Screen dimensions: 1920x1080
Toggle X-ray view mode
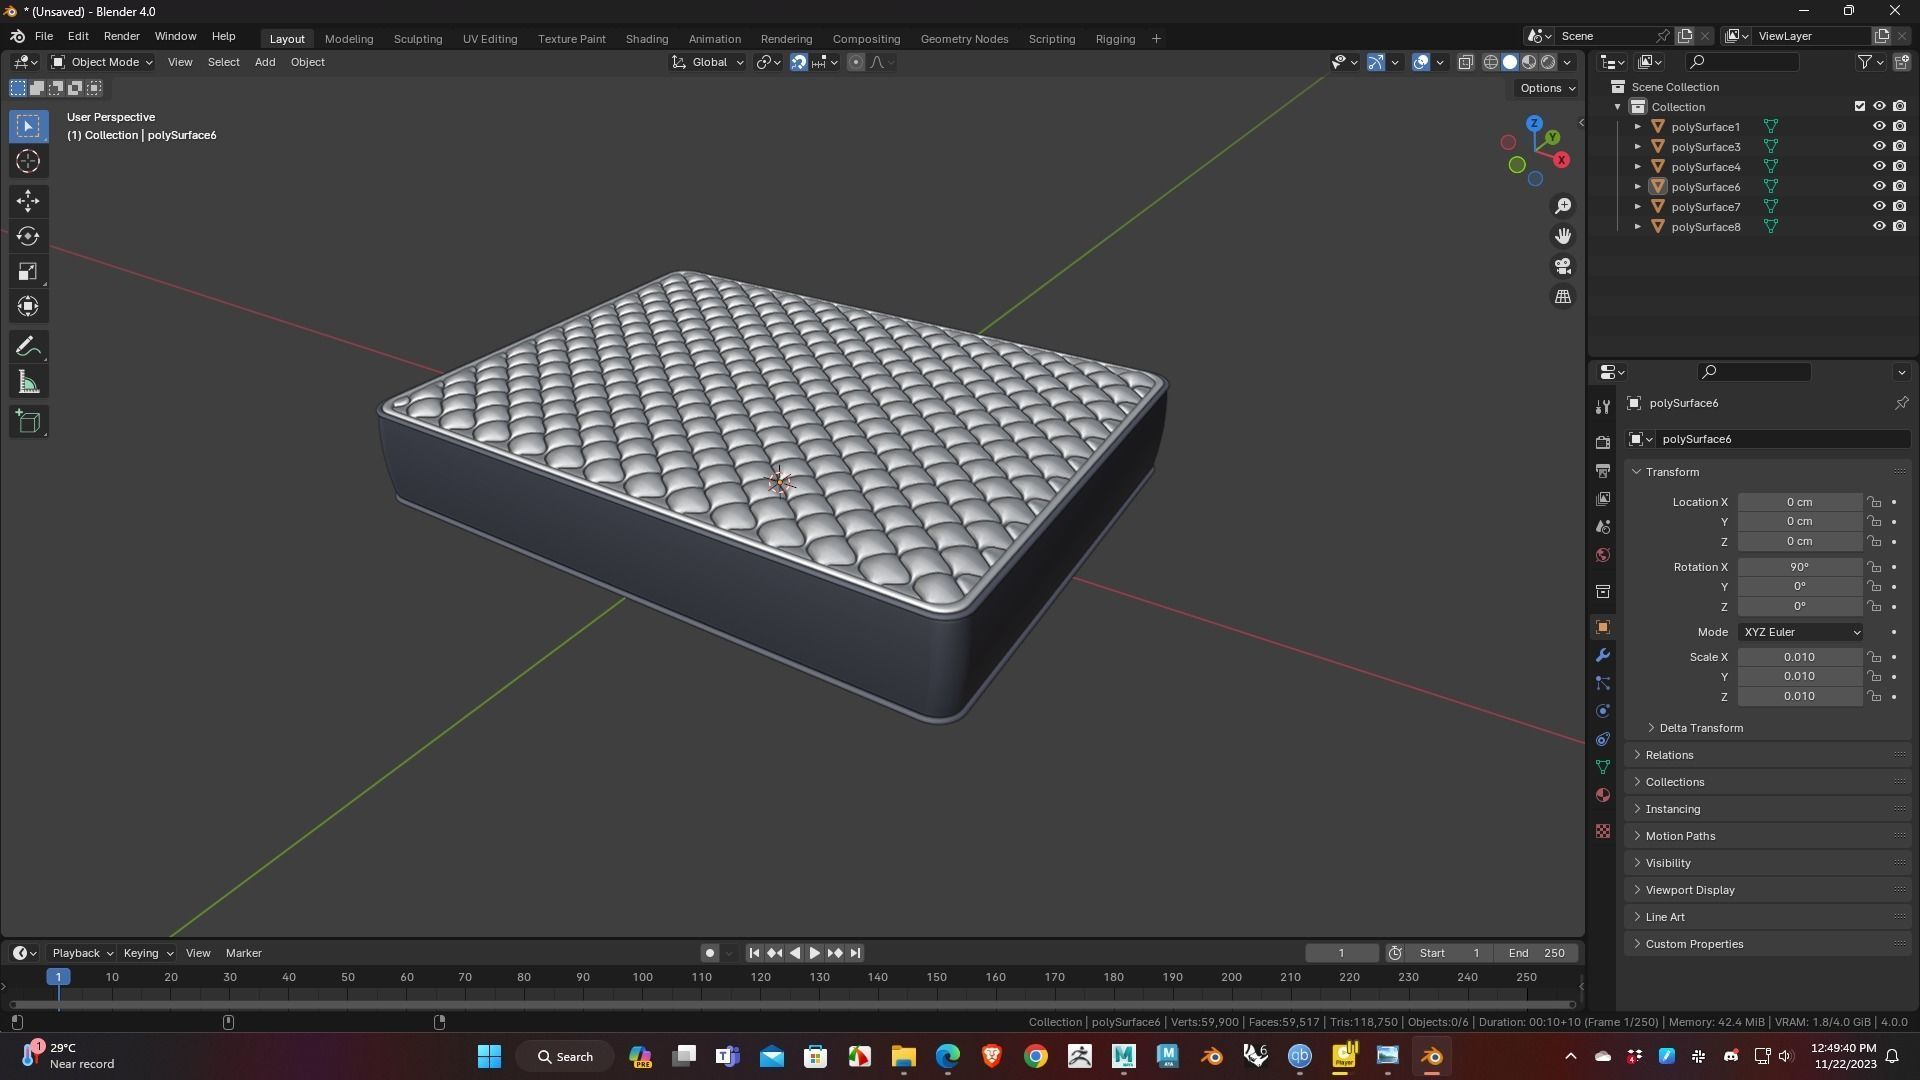(x=1466, y=62)
